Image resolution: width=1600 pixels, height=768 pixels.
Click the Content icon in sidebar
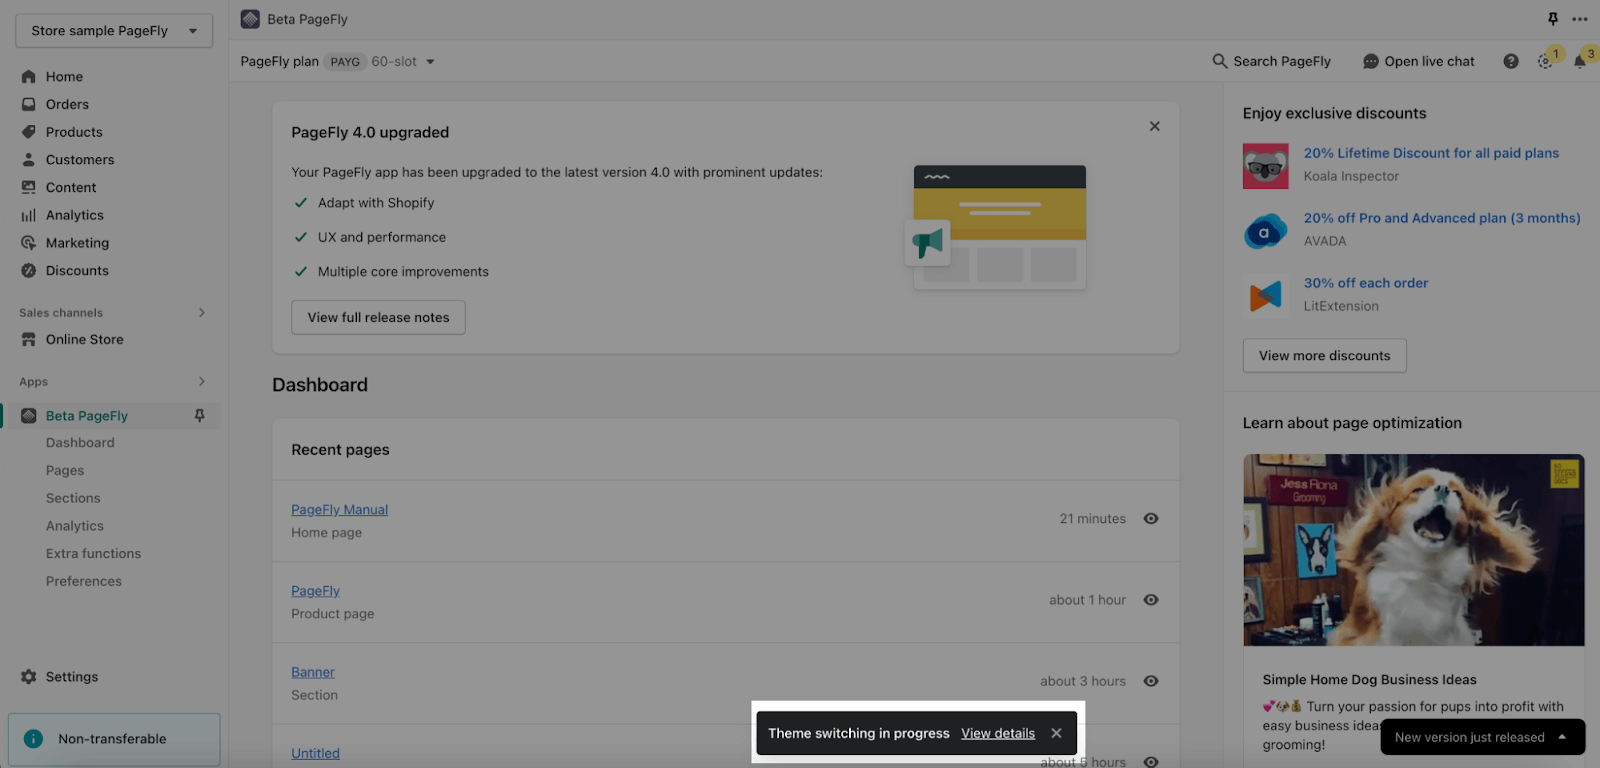29,187
